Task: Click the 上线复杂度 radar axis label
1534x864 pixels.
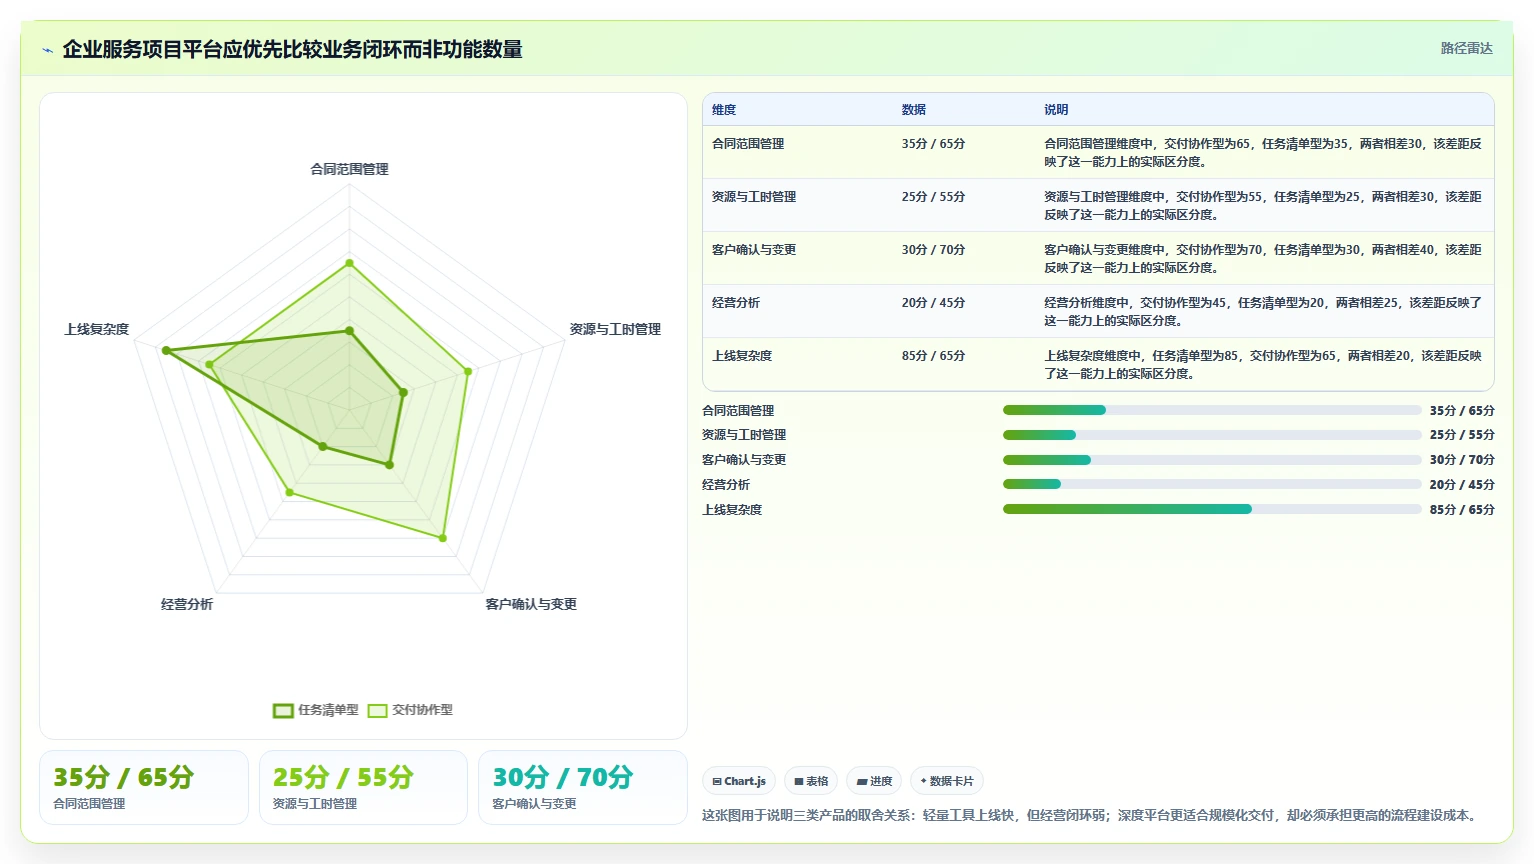Action: 97,329
